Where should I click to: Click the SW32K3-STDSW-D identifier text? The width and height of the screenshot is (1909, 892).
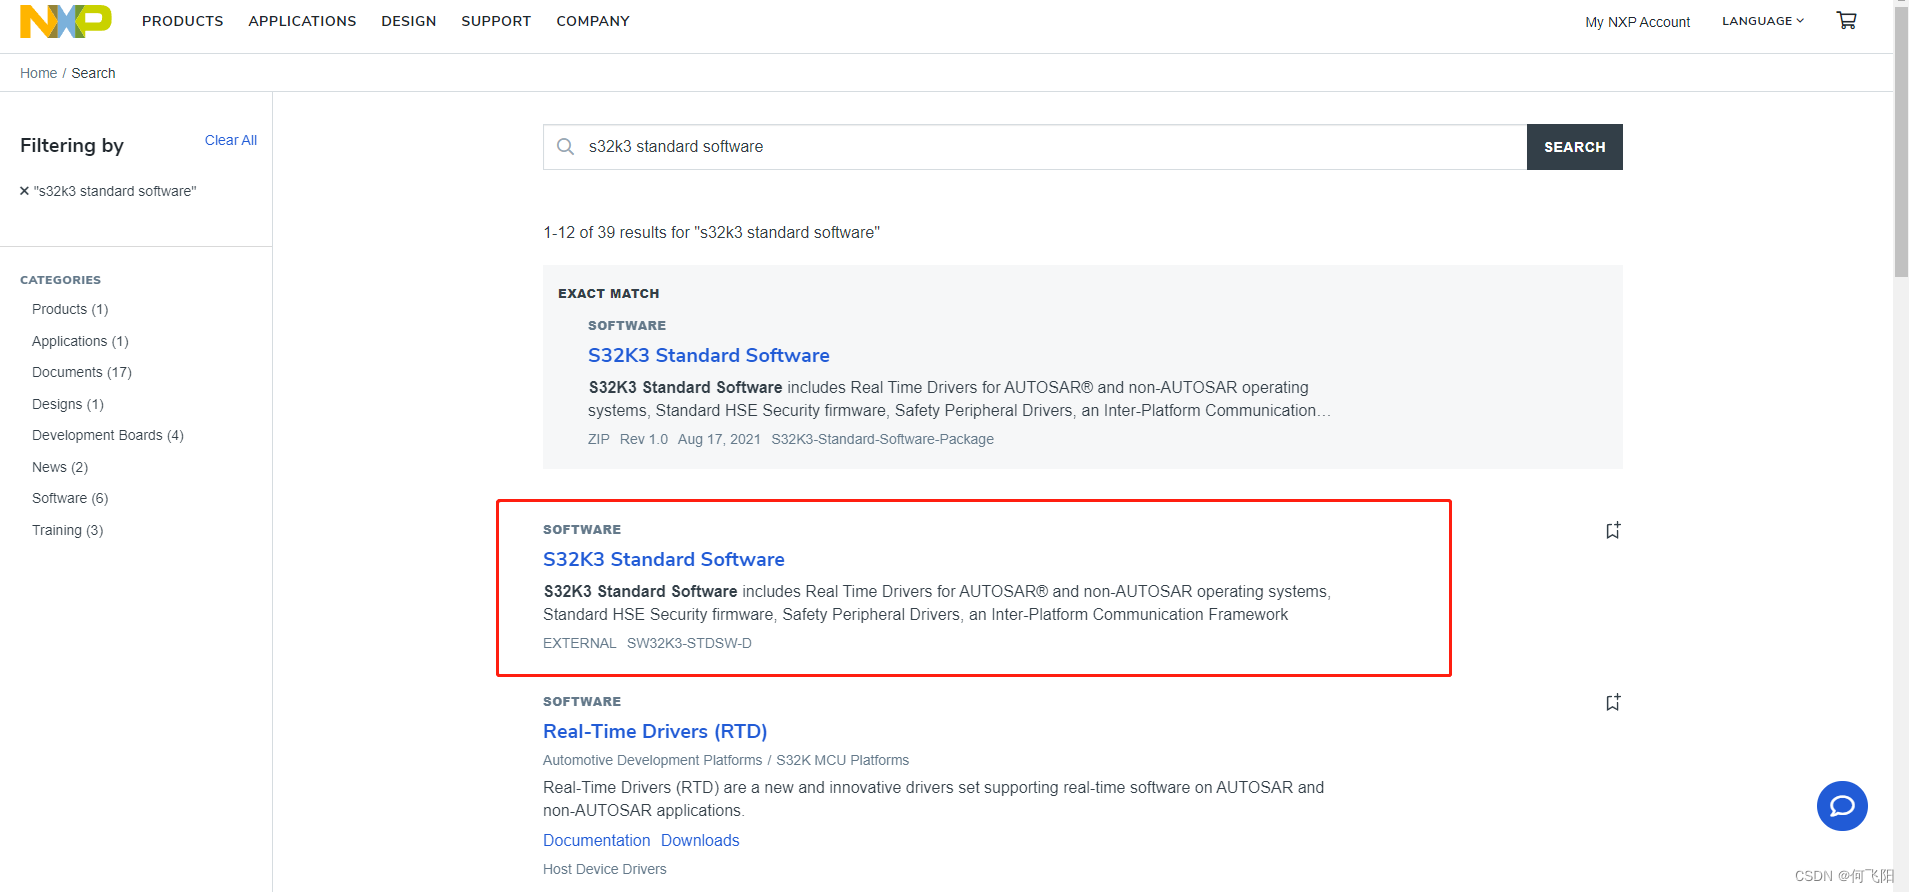689,643
